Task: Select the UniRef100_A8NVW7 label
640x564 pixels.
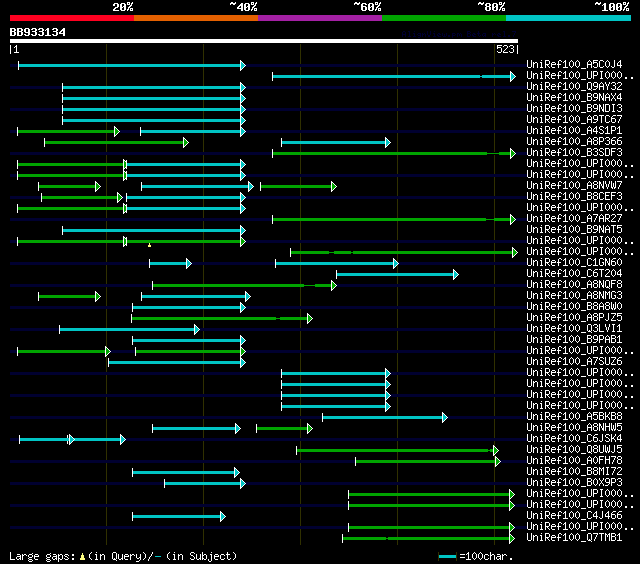Action: (x=574, y=185)
